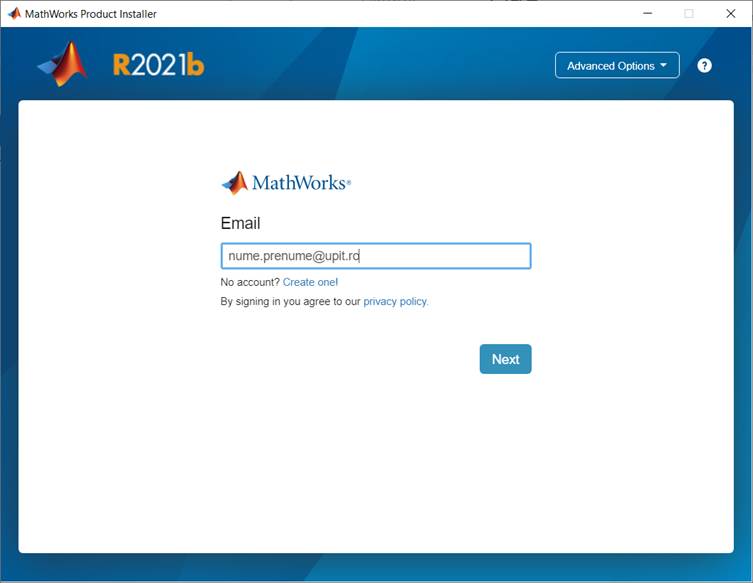Click the title bar MathWorks installer icon
The image size is (753, 583).
[x=14, y=13]
